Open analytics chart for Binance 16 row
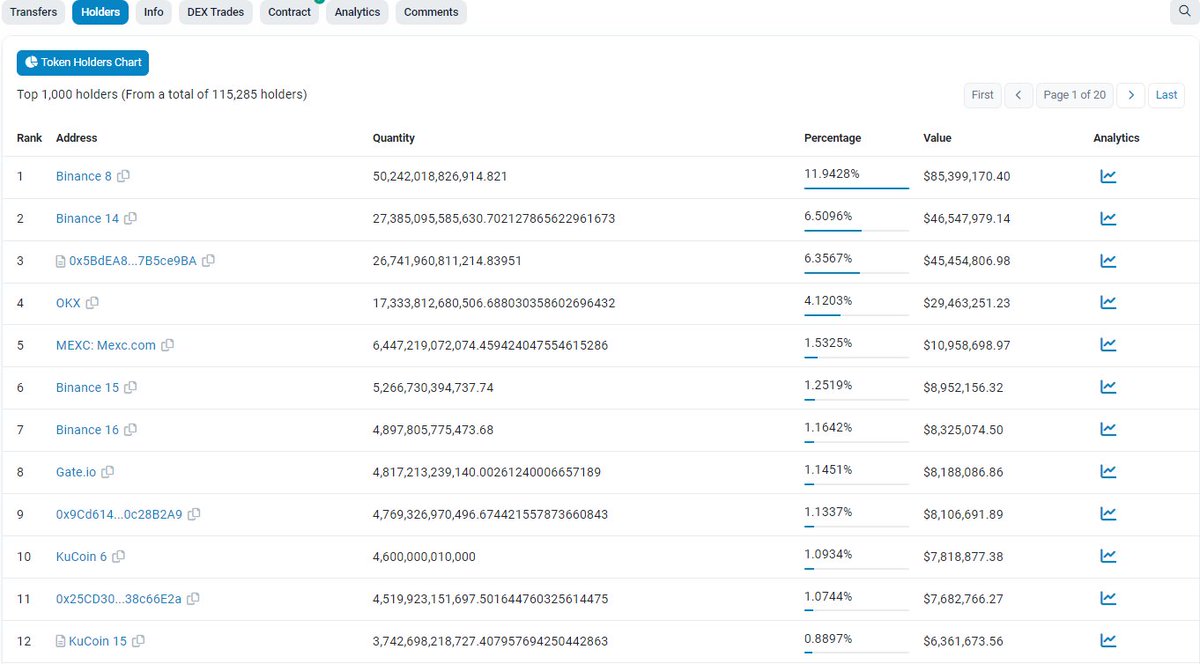Screen dimensions: 1200x664 [1108, 429]
